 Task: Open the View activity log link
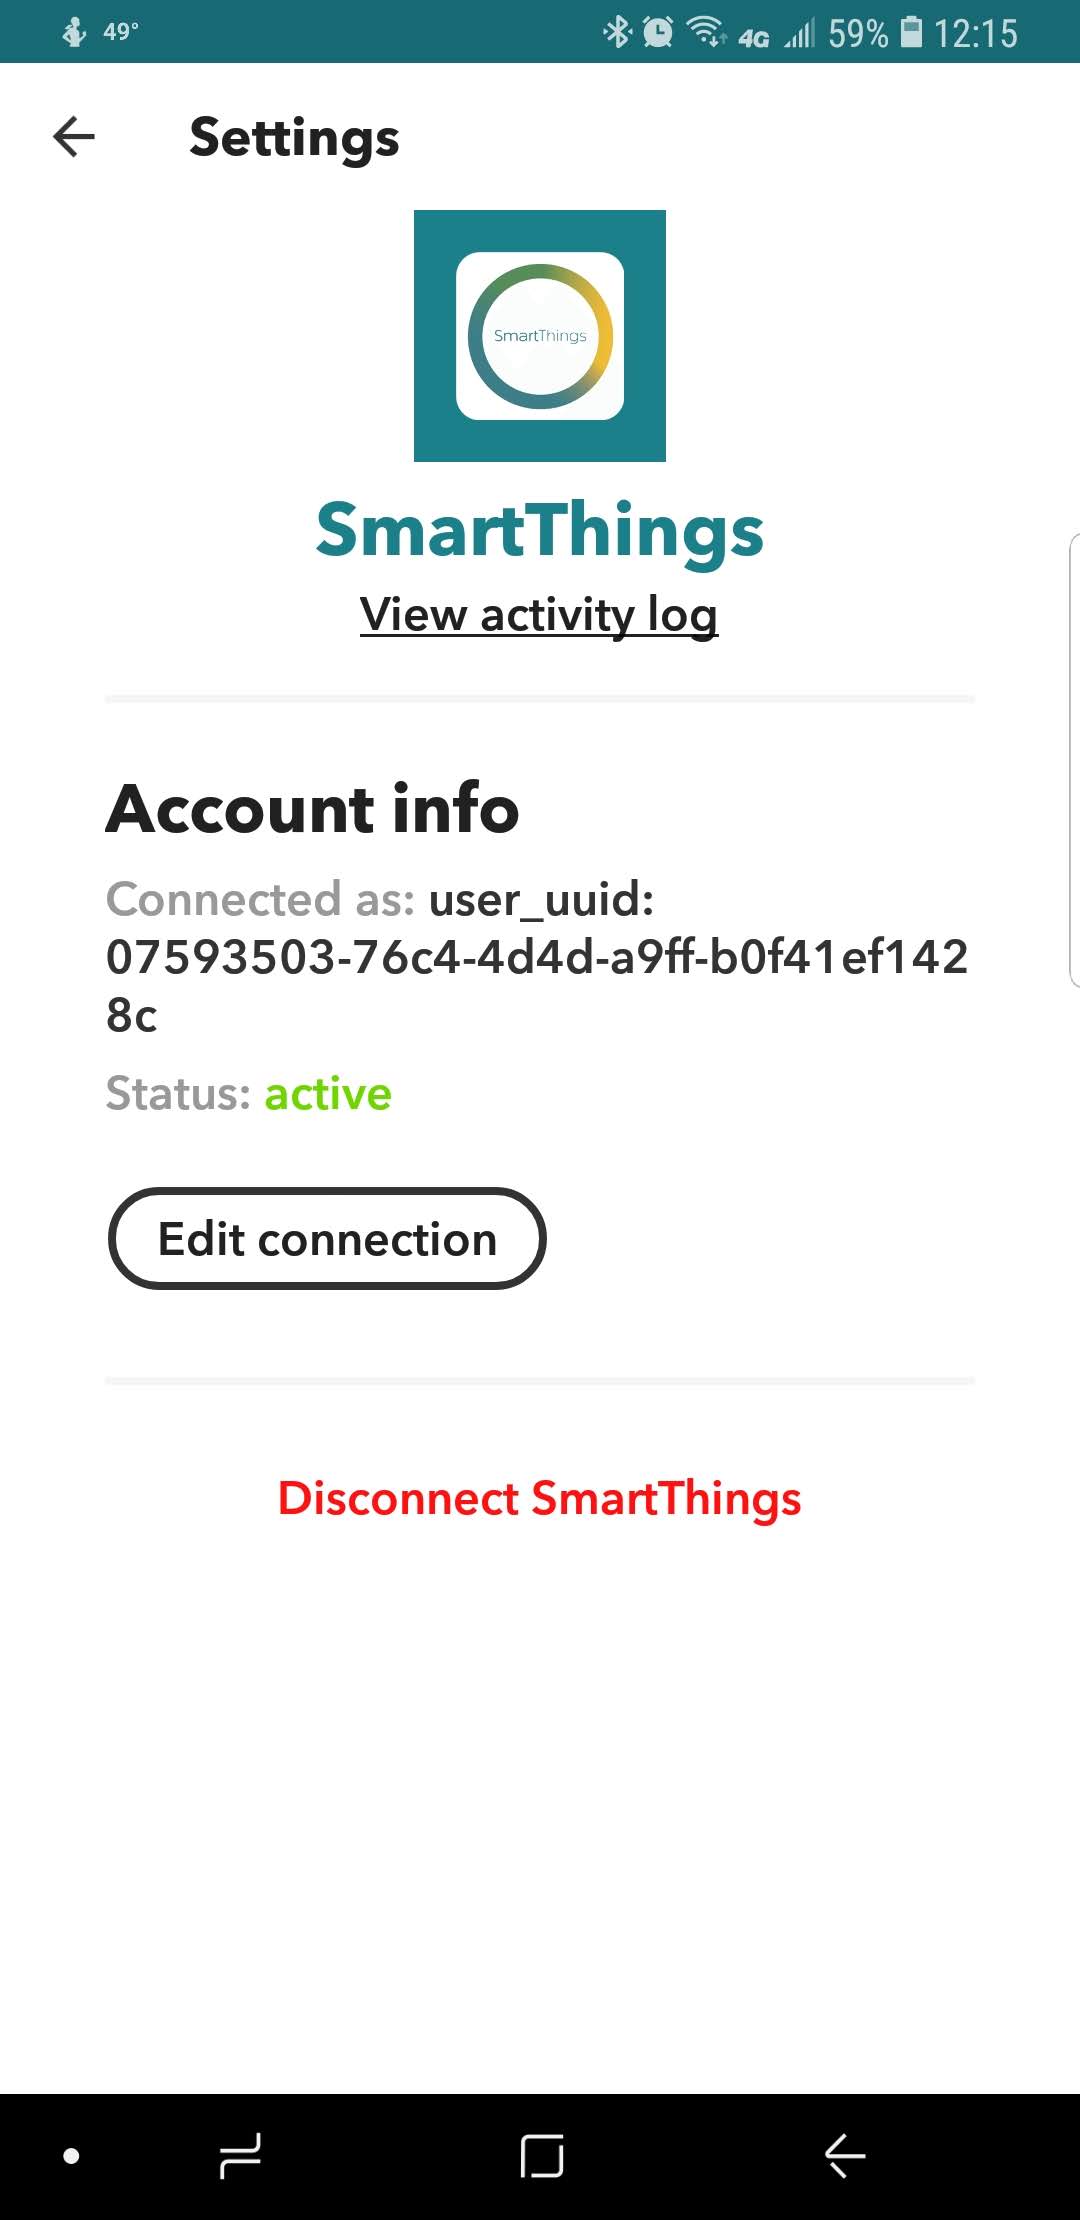point(539,614)
